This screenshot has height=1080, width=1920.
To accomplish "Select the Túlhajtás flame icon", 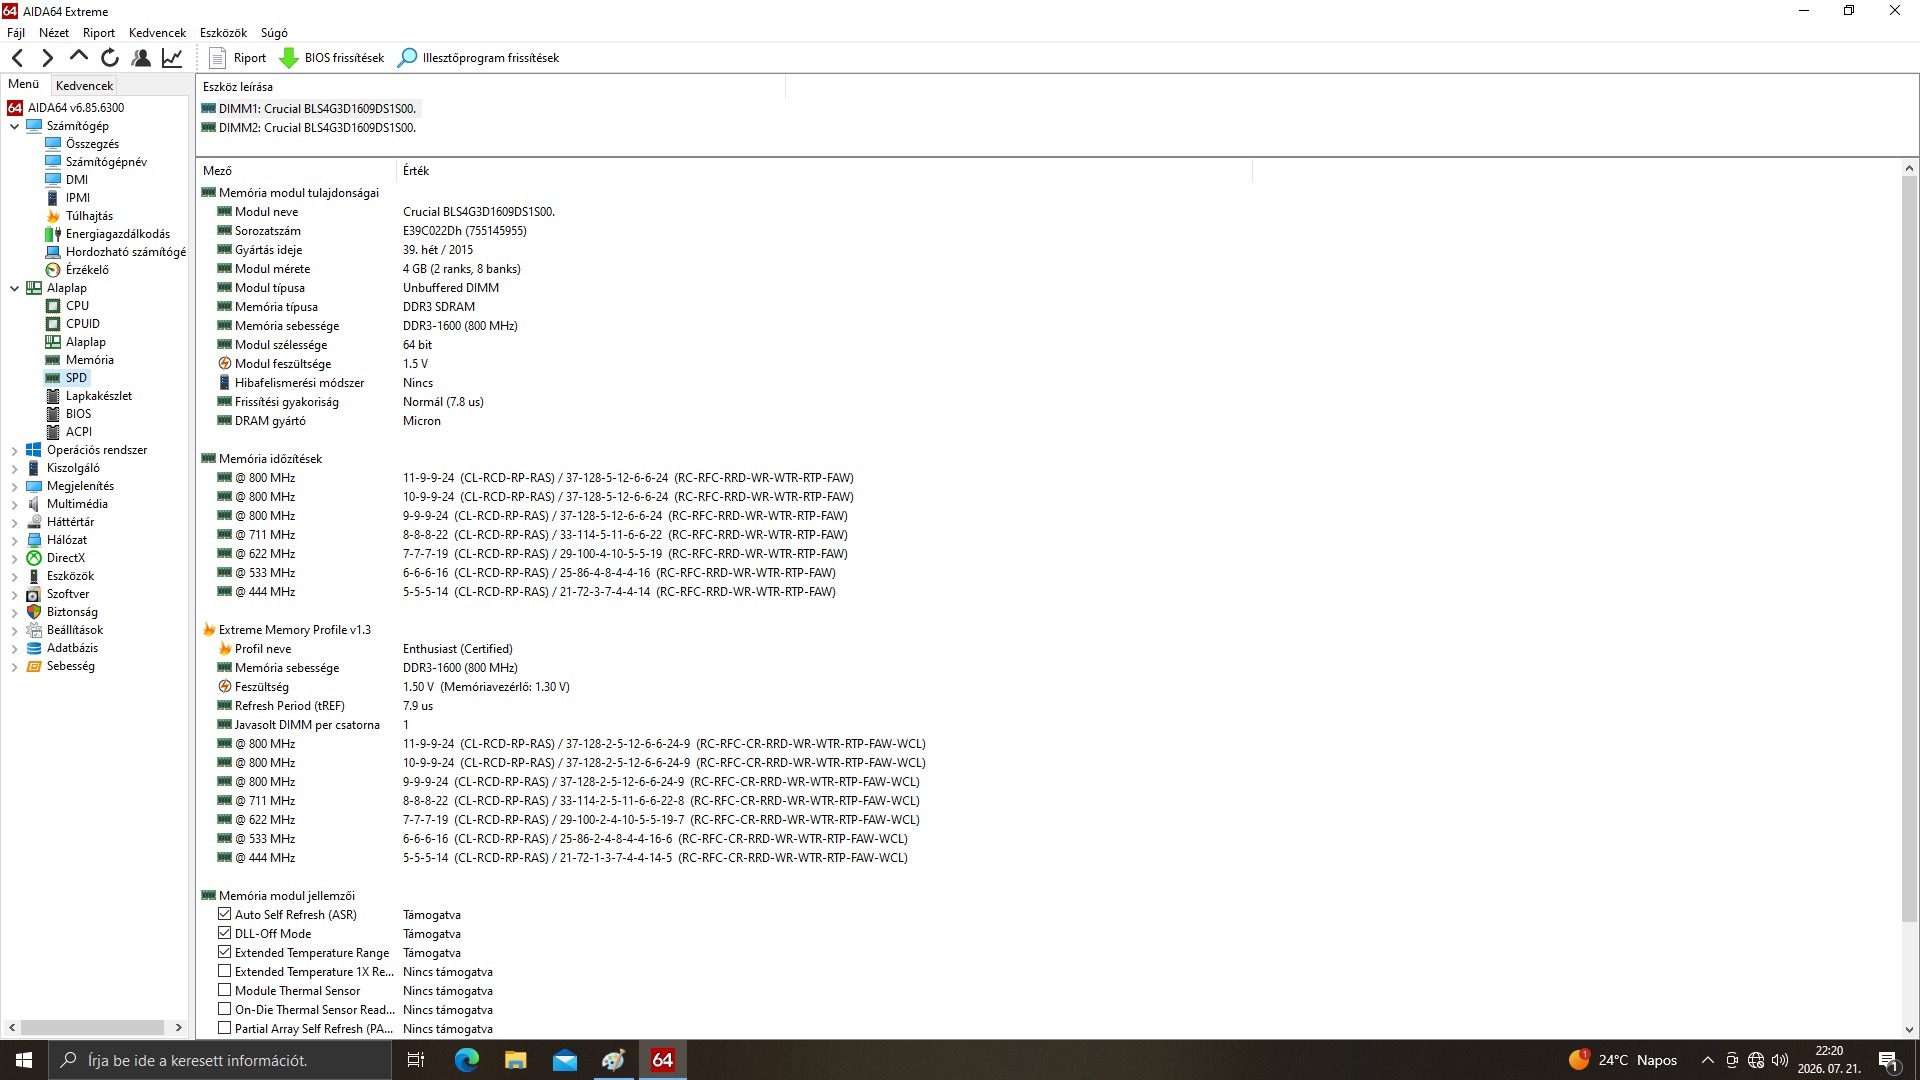I will point(53,216).
